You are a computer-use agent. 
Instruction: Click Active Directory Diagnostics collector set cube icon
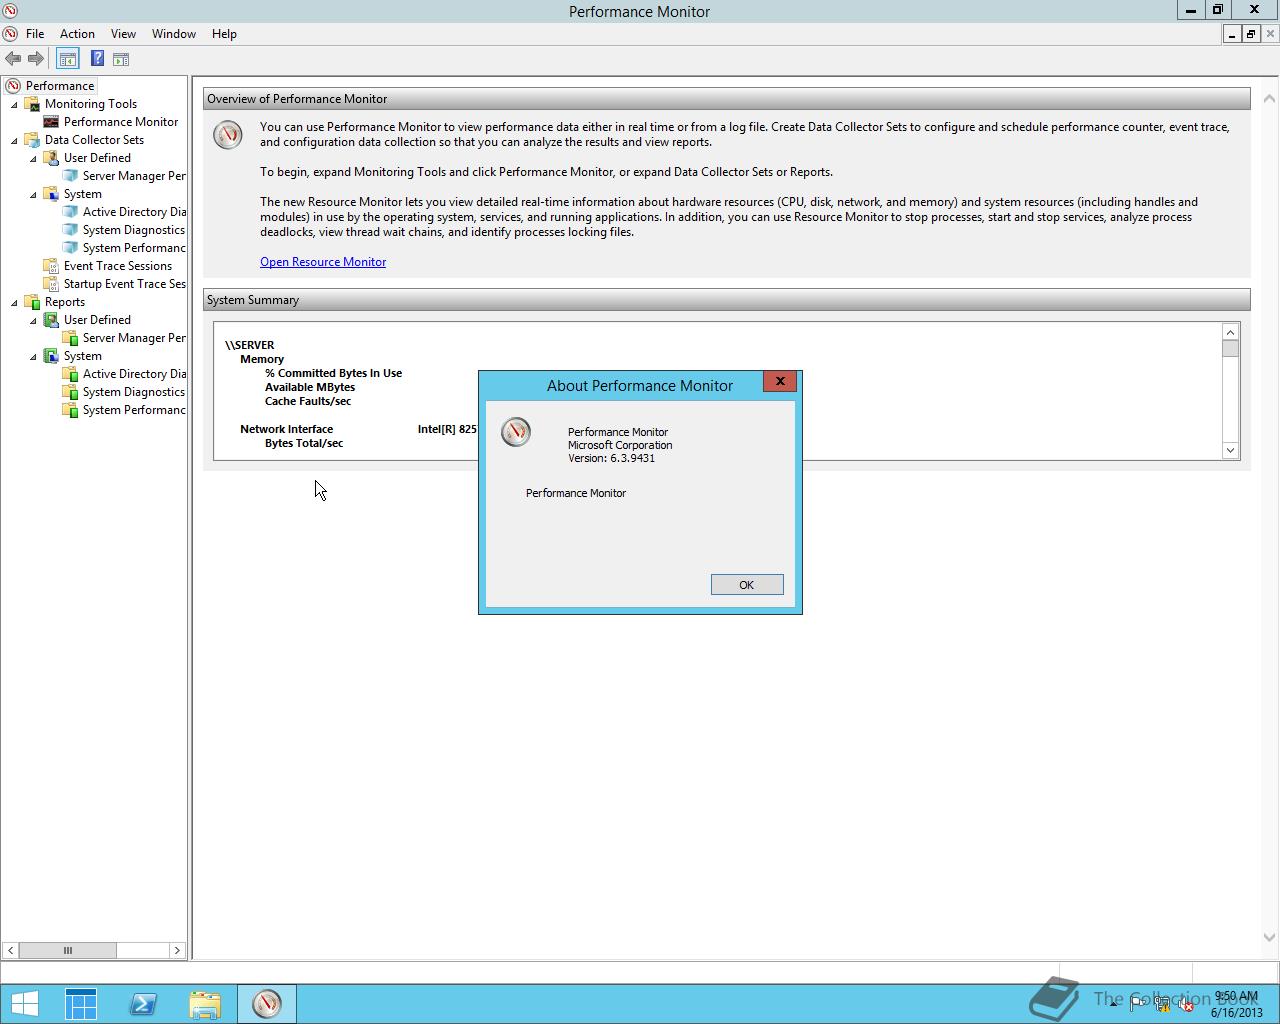[70, 212]
